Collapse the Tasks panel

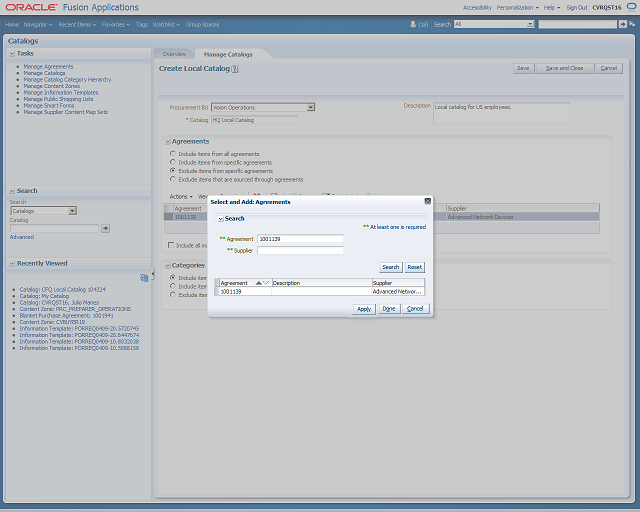point(12,53)
